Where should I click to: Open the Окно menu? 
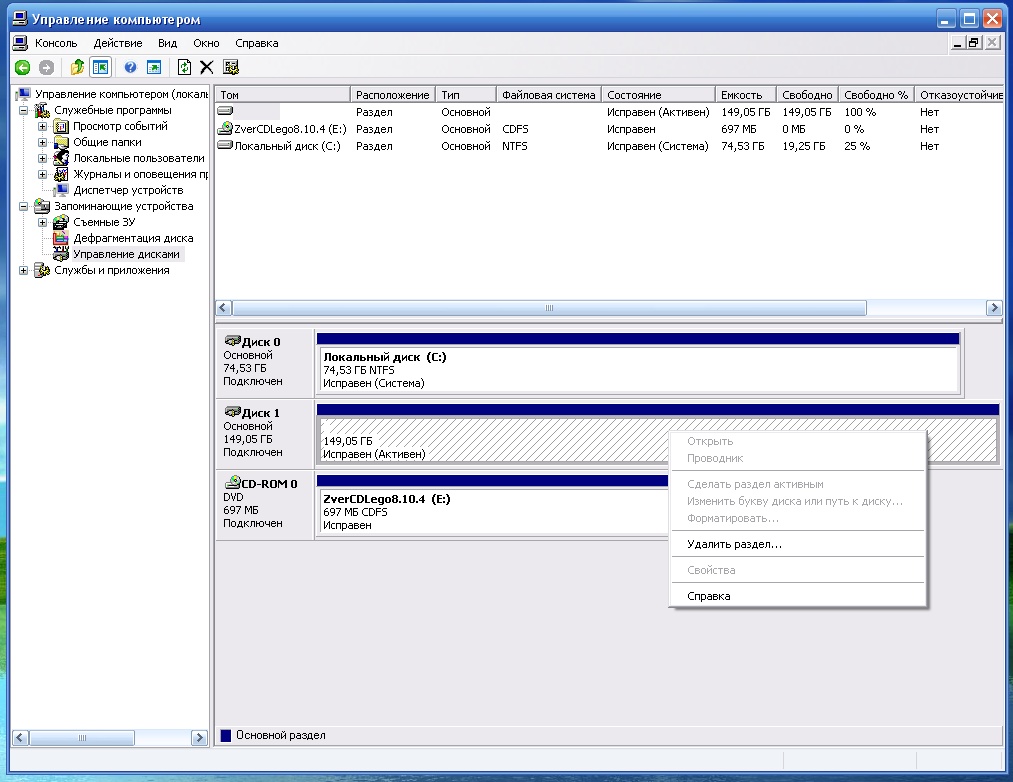pyautogui.click(x=206, y=43)
